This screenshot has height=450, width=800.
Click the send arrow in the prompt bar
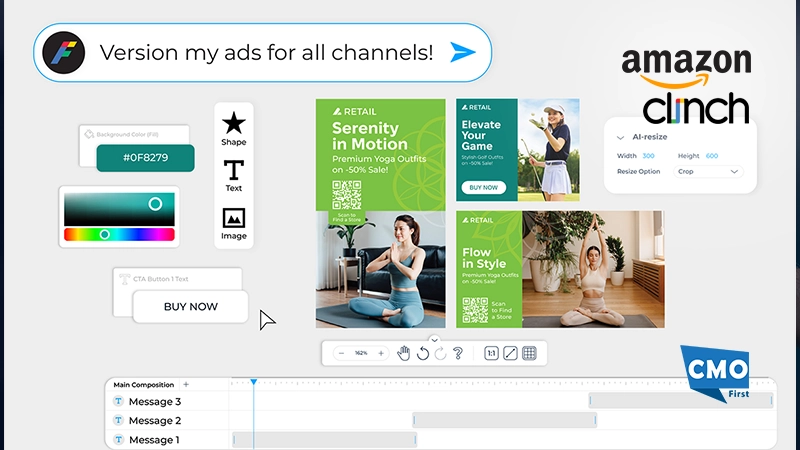coord(462,53)
